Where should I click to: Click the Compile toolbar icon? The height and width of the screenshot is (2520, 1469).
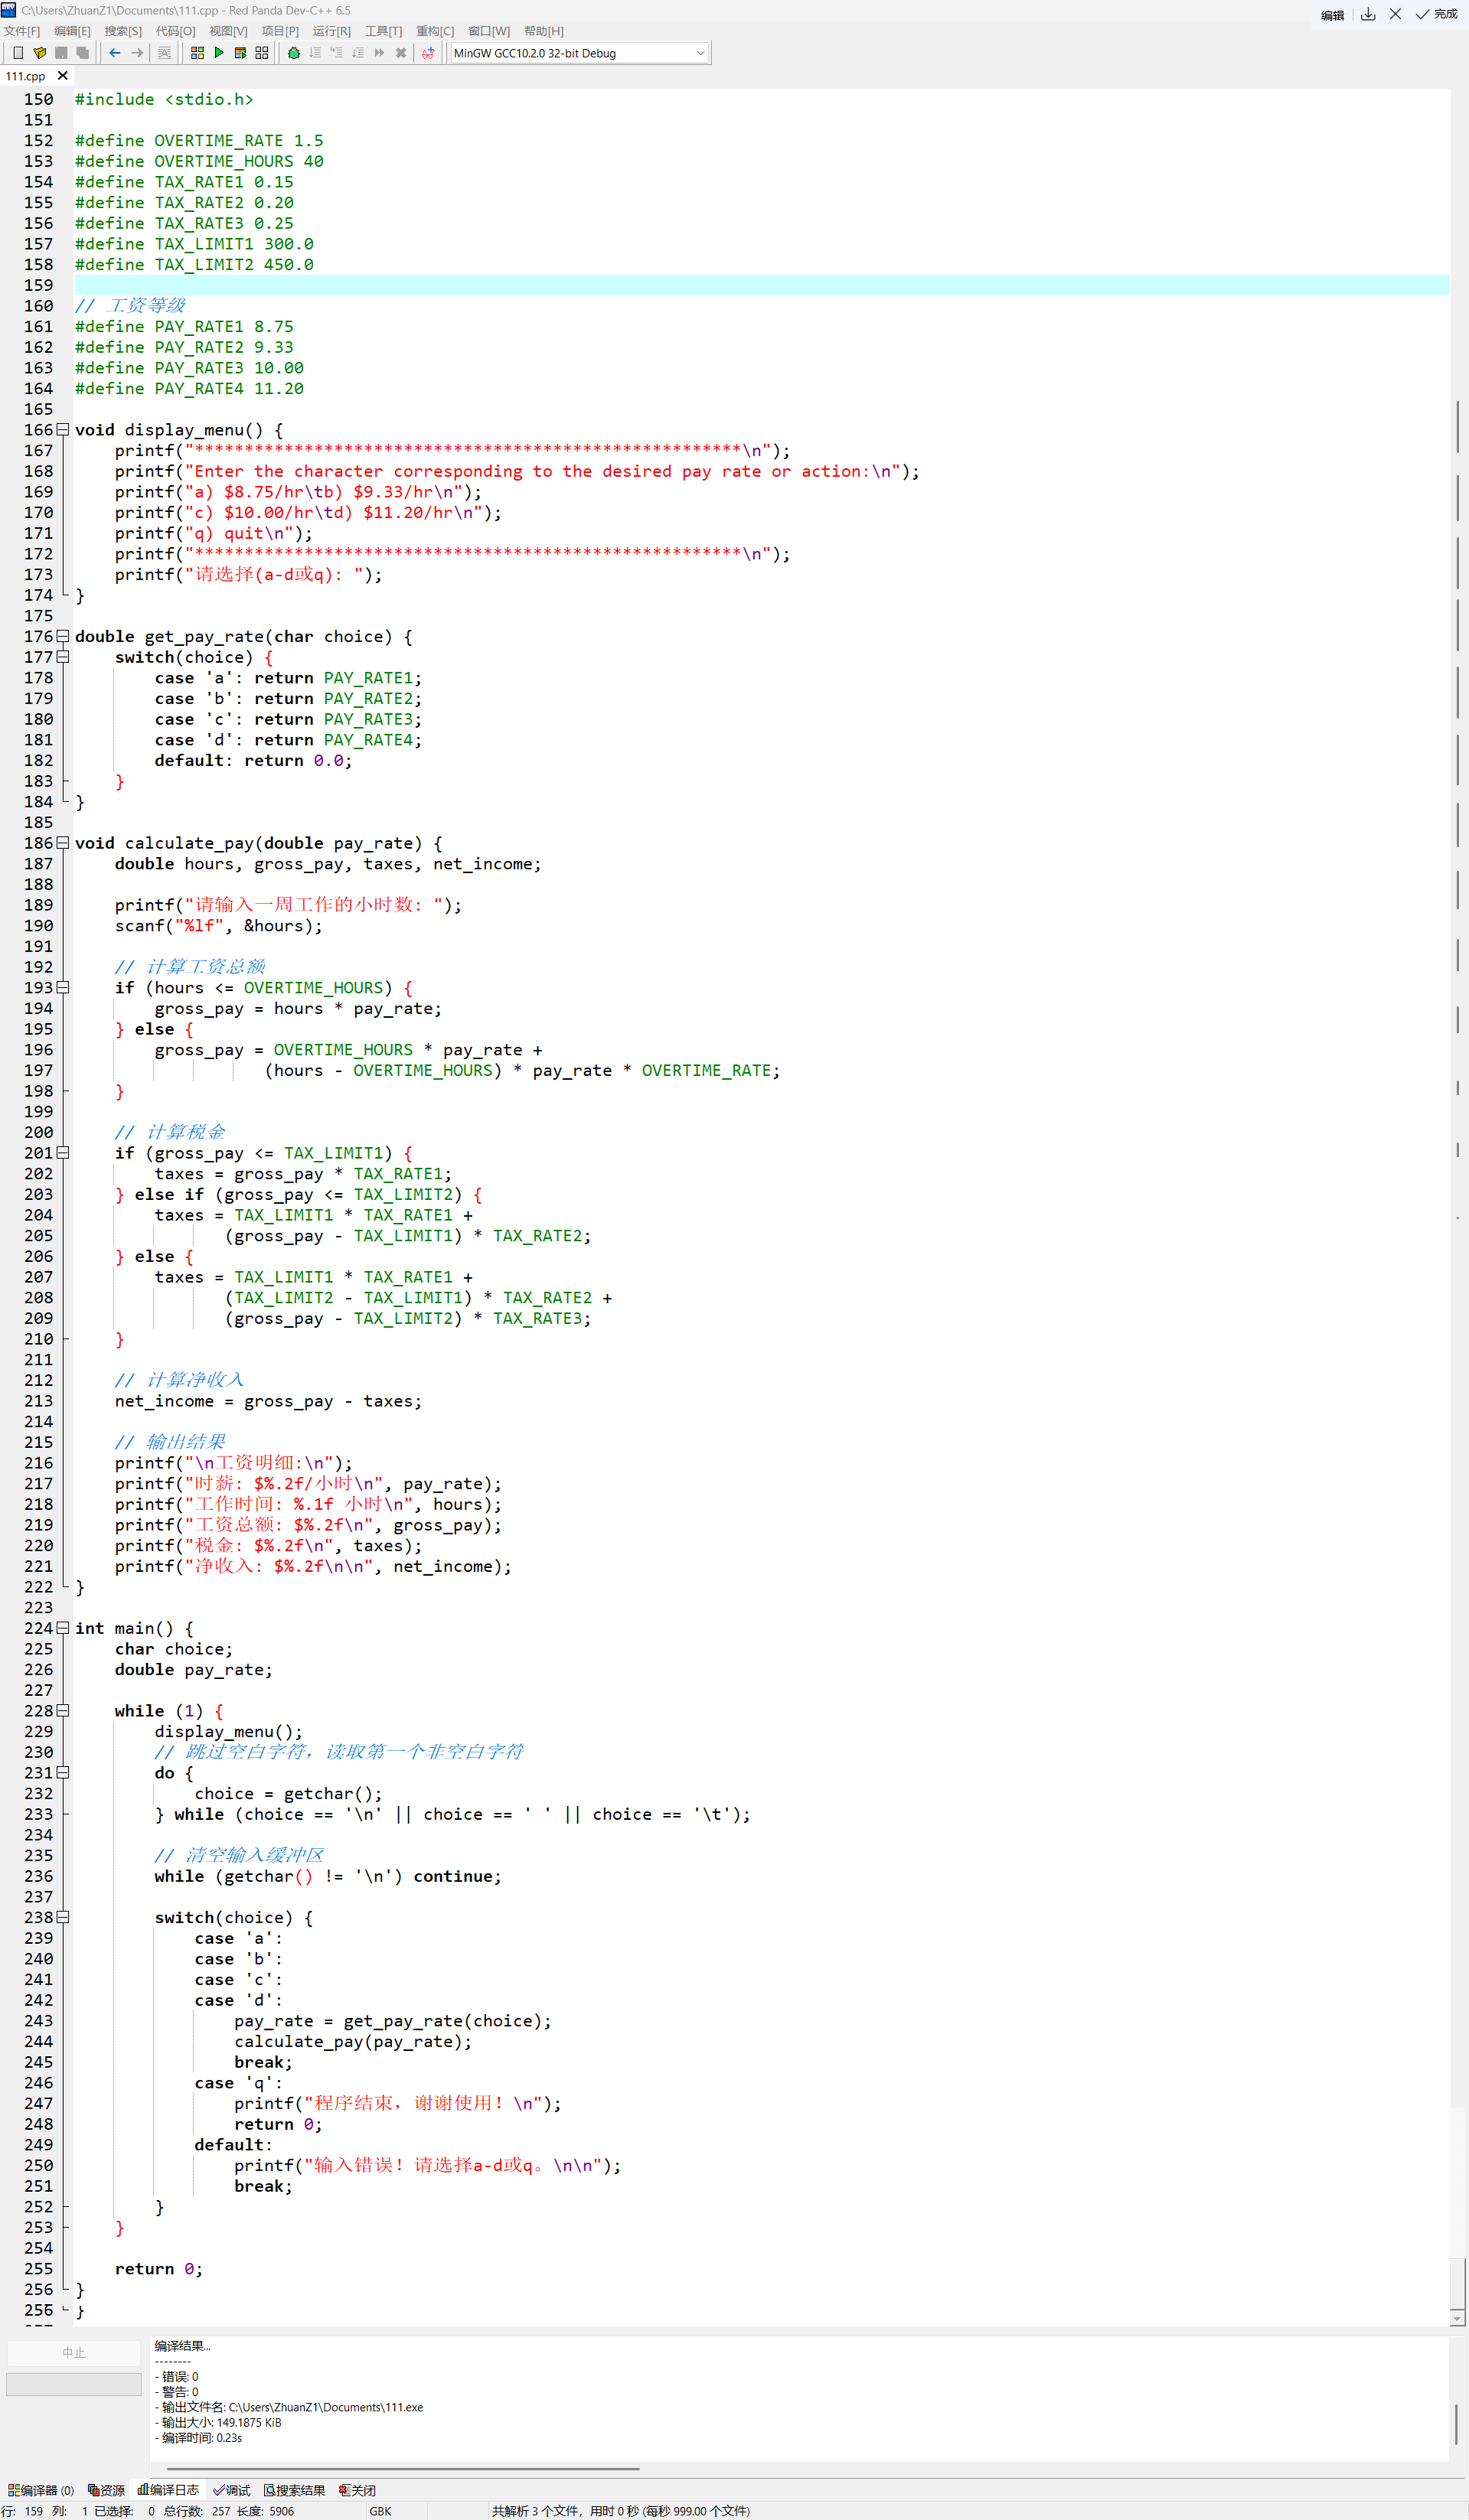[x=197, y=53]
